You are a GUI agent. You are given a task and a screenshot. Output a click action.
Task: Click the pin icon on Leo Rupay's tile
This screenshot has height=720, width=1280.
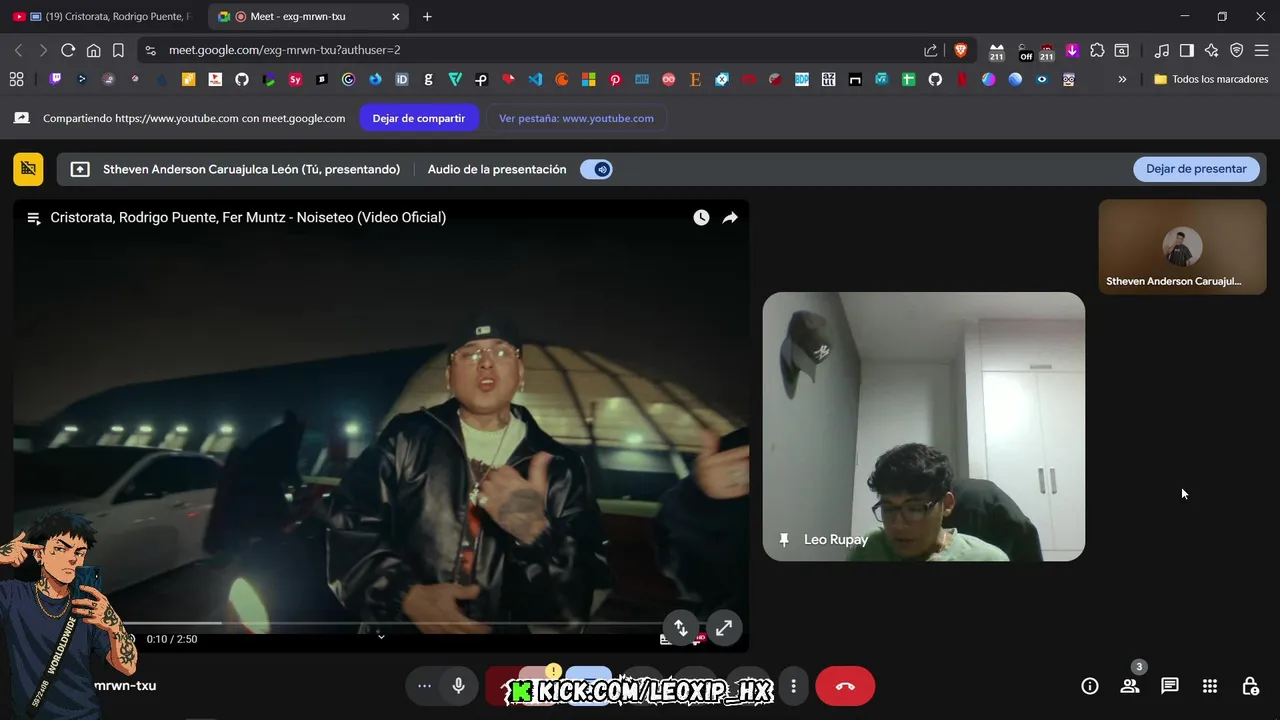pos(784,540)
